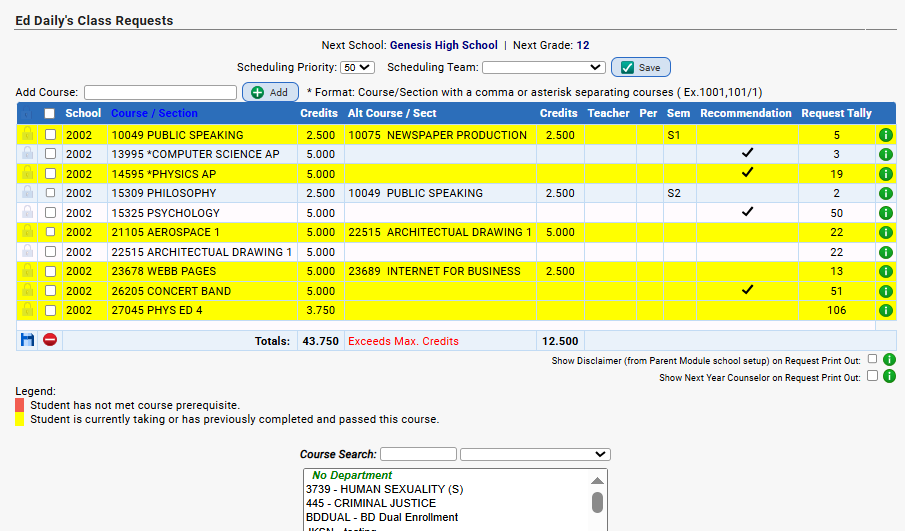Select BDDUAL - BD Dual Enrollment course
The height and width of the screenshot is (531, 905).
382,517
